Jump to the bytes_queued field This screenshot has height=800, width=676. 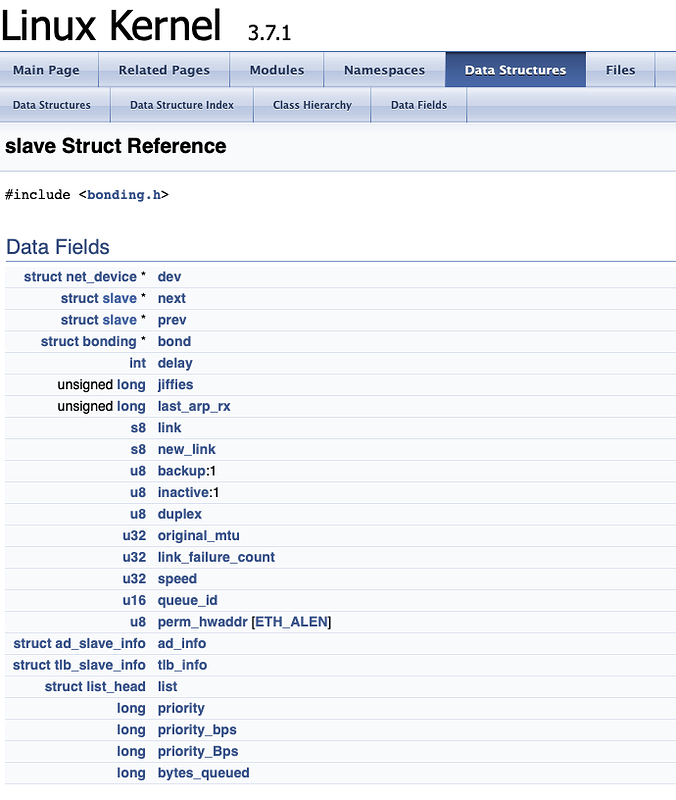(204, 773)
